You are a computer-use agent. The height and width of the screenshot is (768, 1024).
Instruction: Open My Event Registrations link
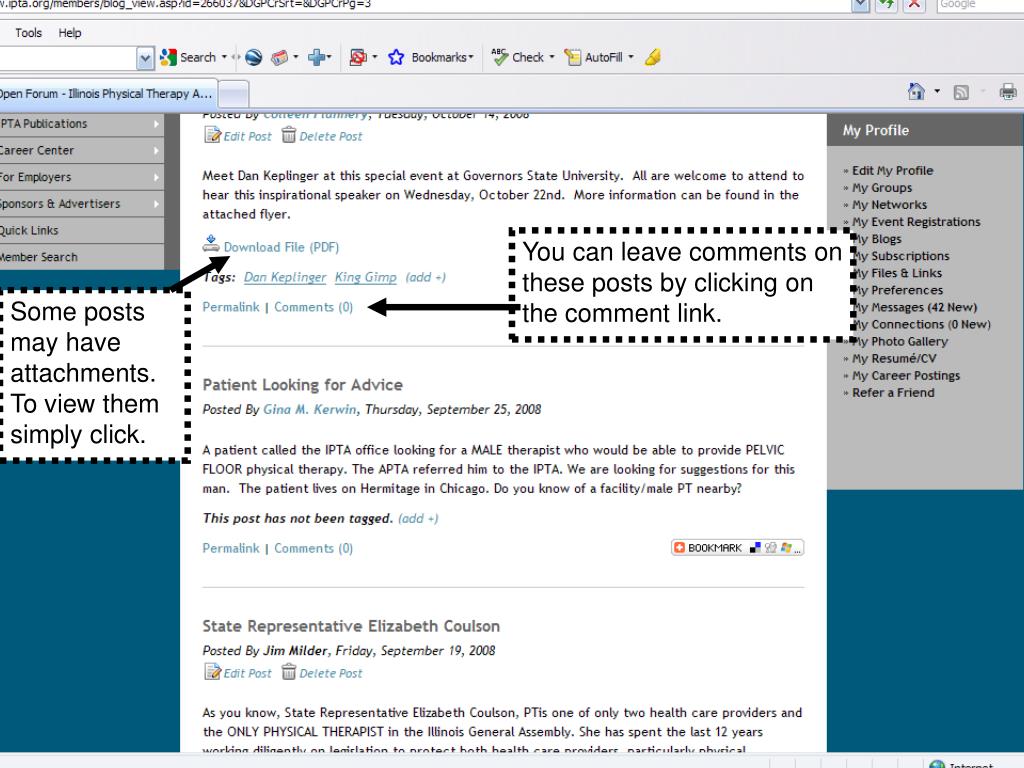coord(916,221)
